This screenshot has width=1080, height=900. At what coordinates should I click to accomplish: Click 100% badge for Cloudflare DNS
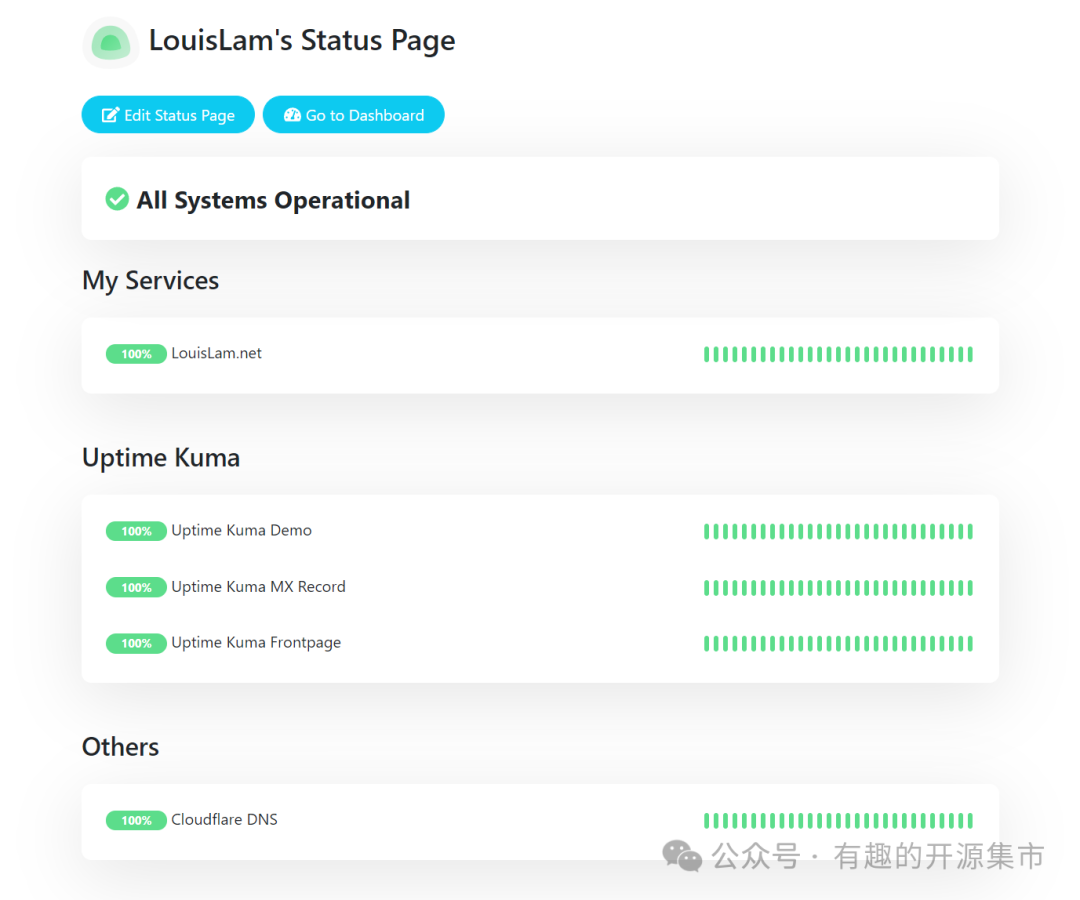pyautogui.click(x=136, y=820)
